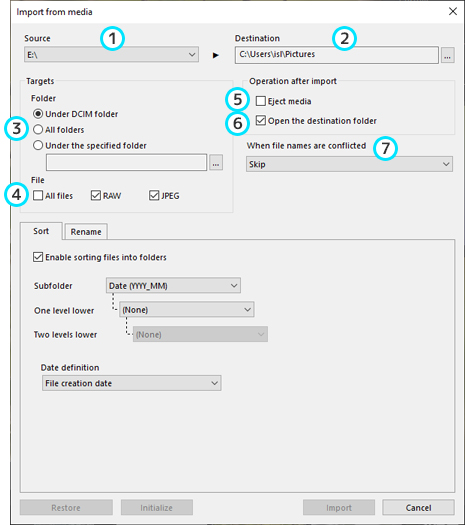The image size is (465, 525).
Task: Expand the file name conflict Skip dropdown
Action: click(349, 164)
